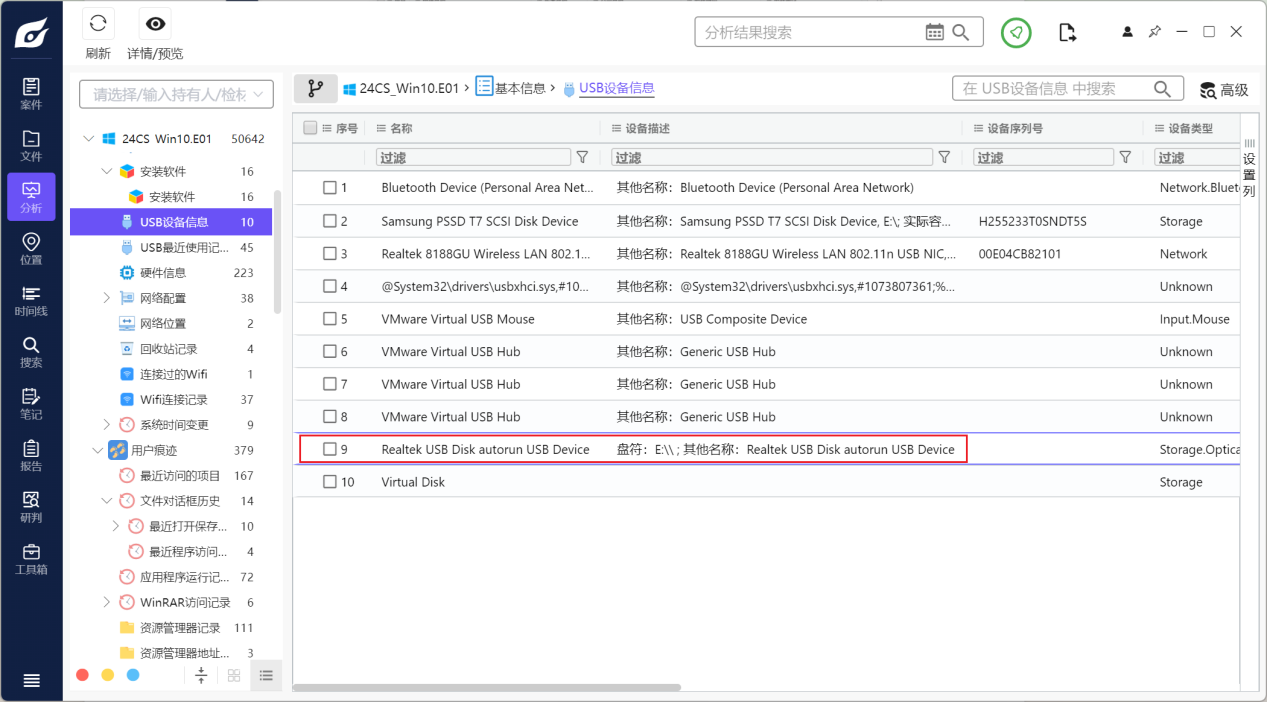Click USB设备信息 breadcrumb link
Viewport: 1267px width, 702px height.
(x=616, y=88)
